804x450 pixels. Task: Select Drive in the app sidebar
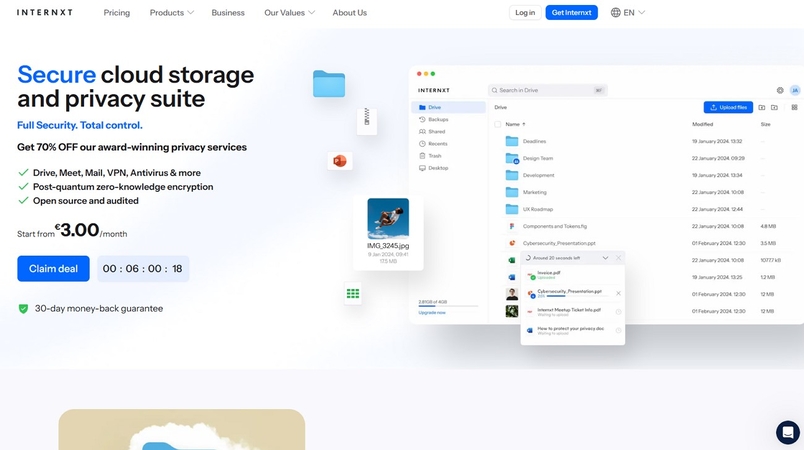449,107
